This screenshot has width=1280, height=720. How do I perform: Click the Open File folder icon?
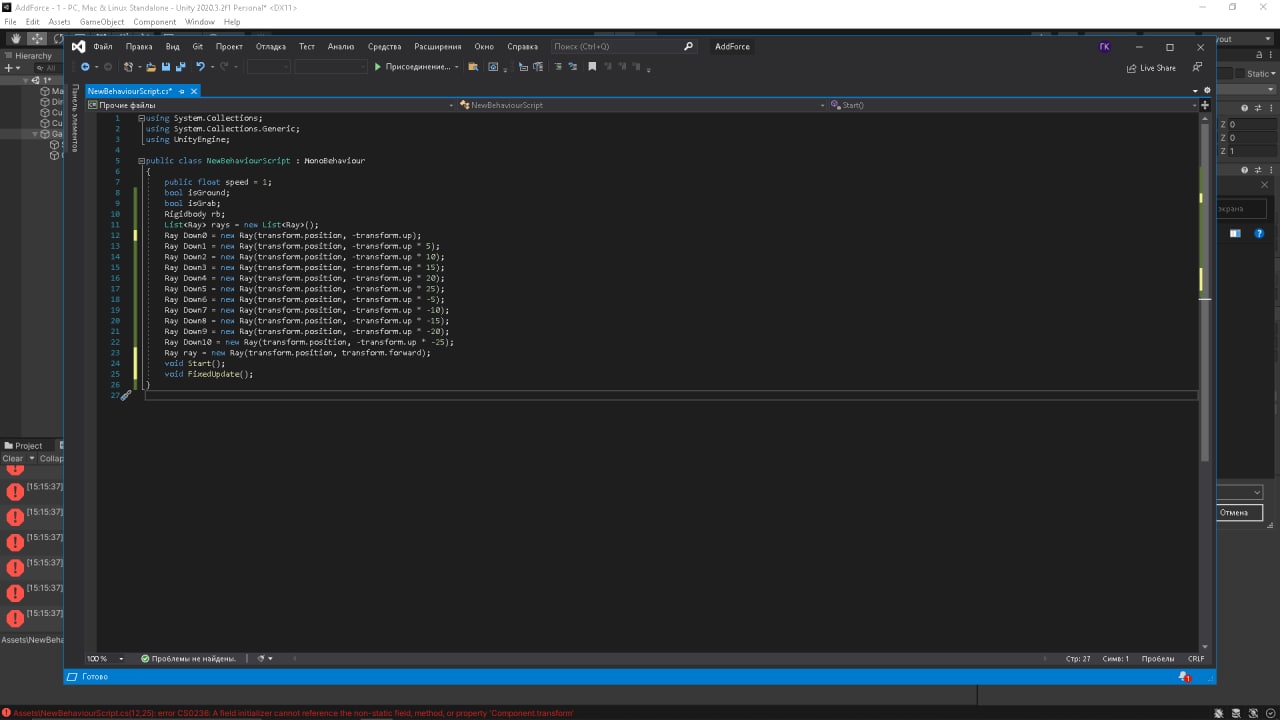[151, 67]
